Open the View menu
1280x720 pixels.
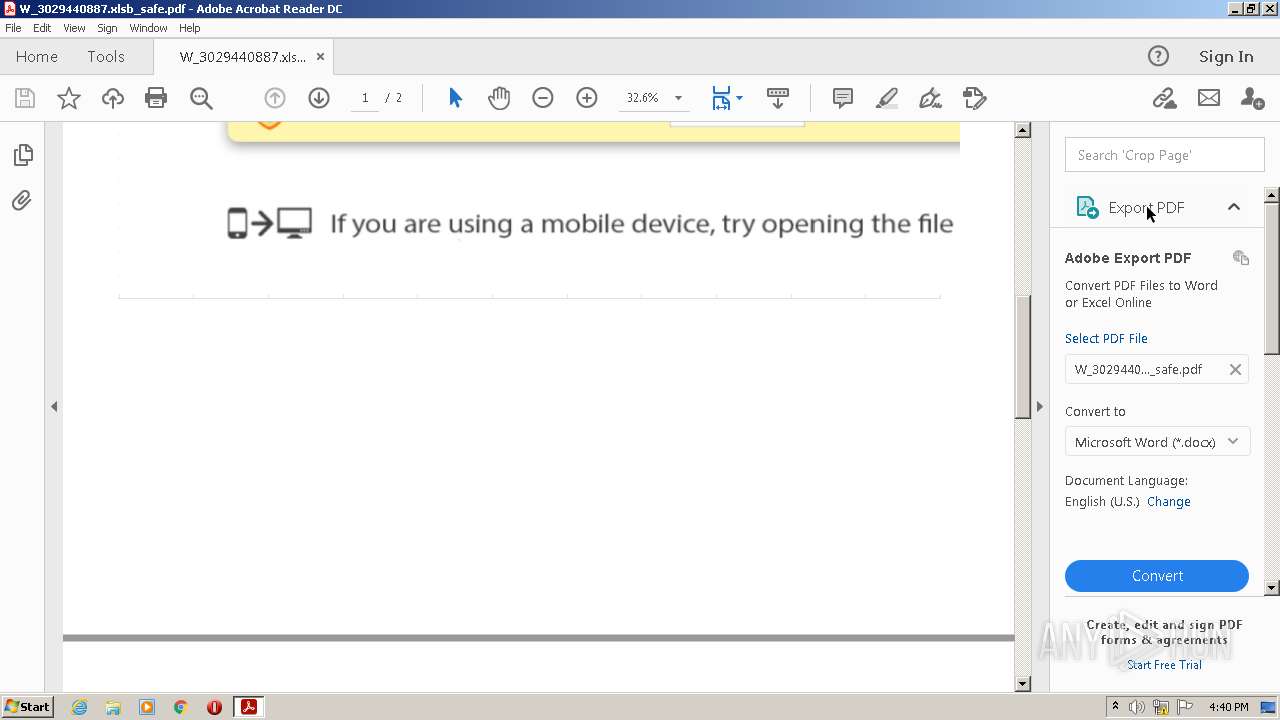coord(74,28)
